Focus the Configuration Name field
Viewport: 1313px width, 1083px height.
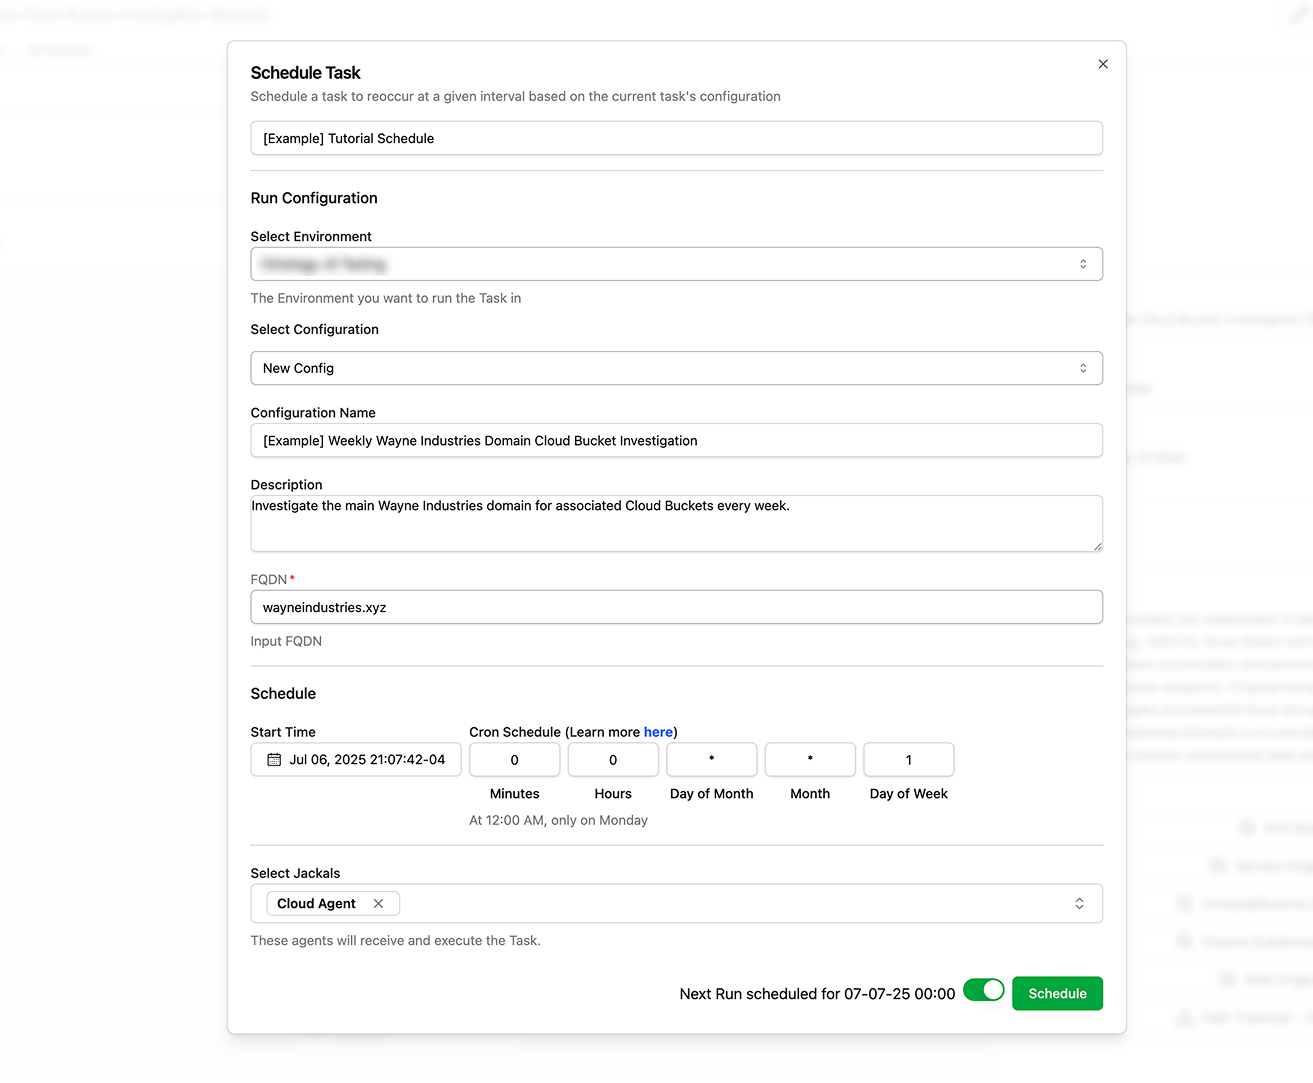click(676, 441)
